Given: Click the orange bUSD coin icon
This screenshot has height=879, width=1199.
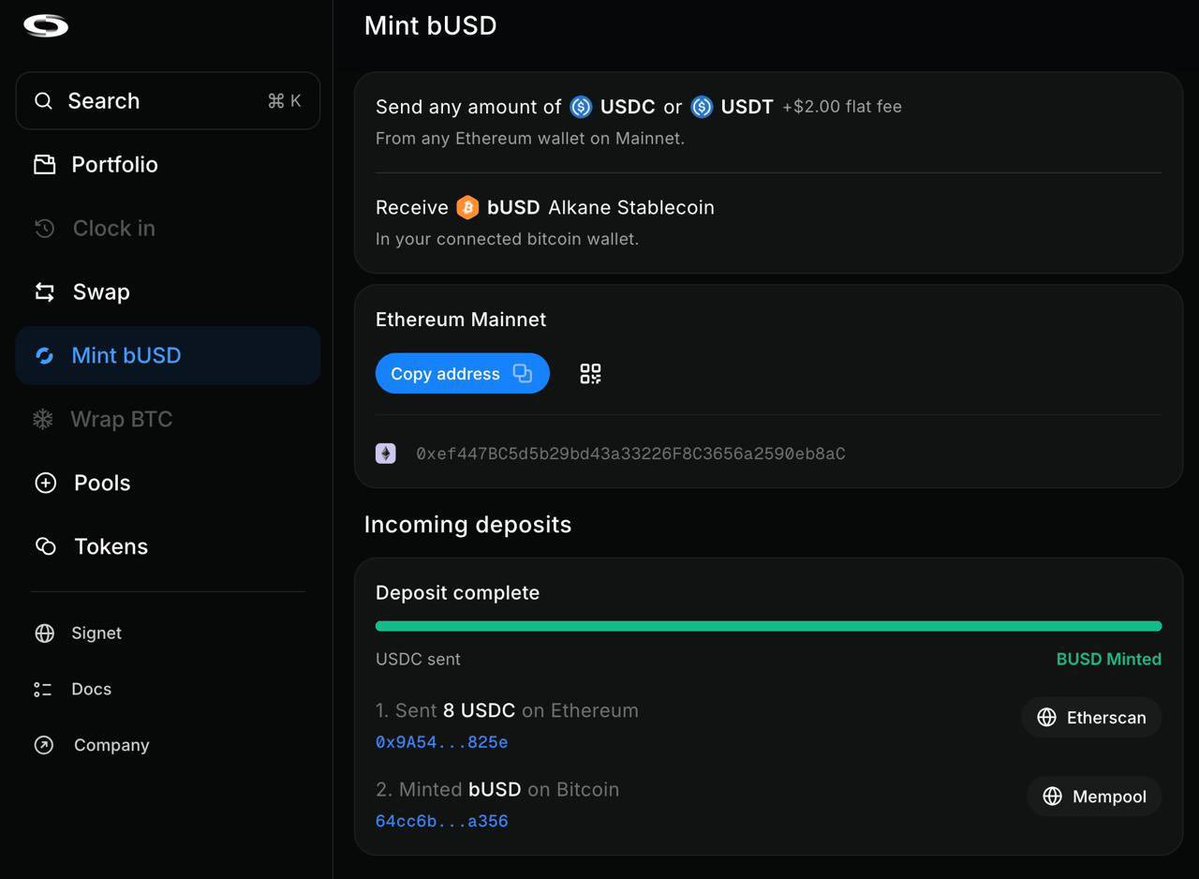Looking at the screenshot, I should click(x=467, y=207).
